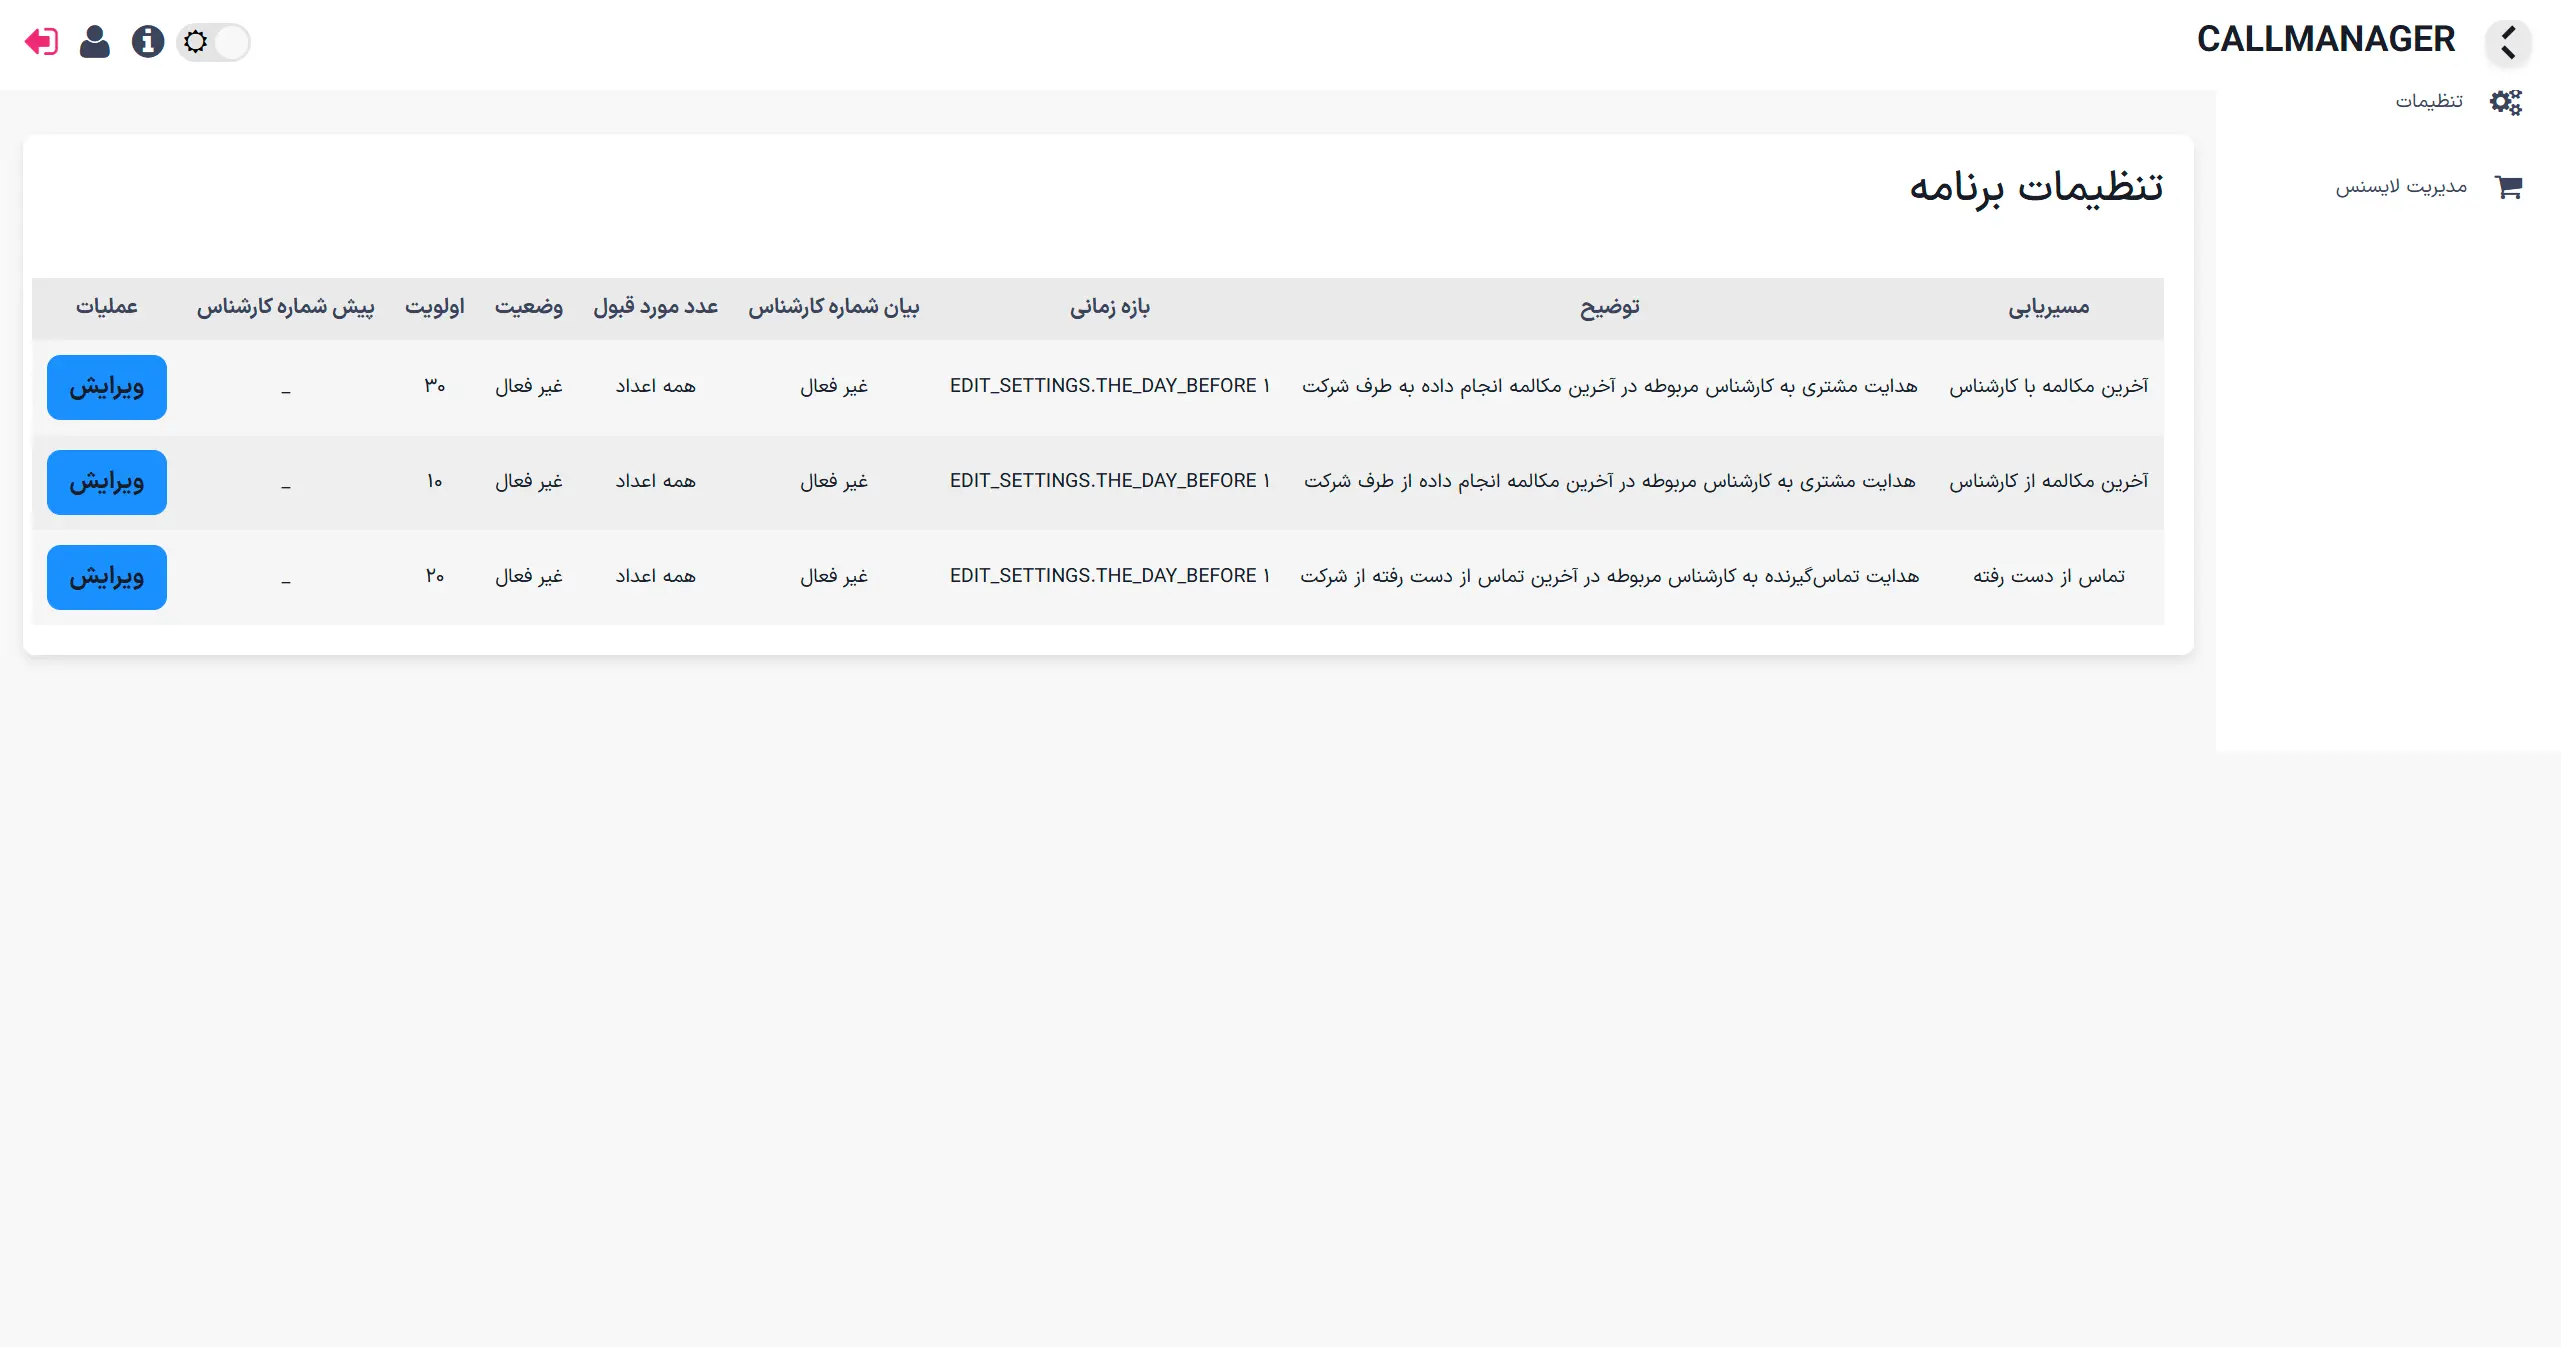The width and height of the screenshot is (2561, 1347).
Task: Click ویرایش for آخرین مکالمه از کارشناس
Action: pyautogui.click(x=107, y=482)
